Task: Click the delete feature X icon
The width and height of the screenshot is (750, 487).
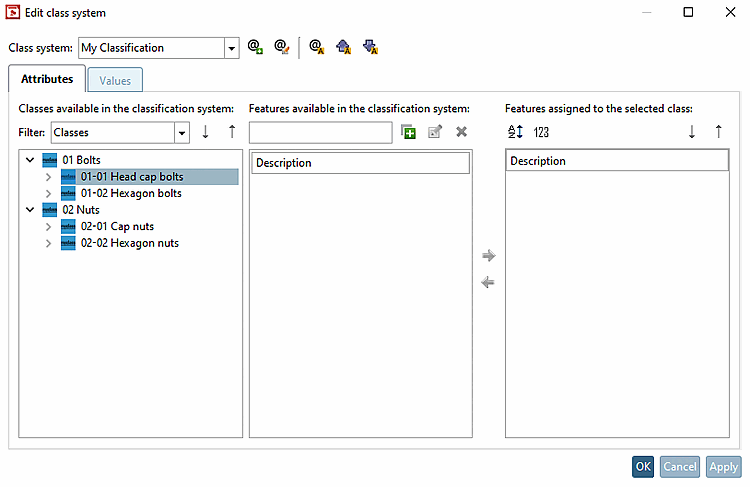Action: [462, 132]
